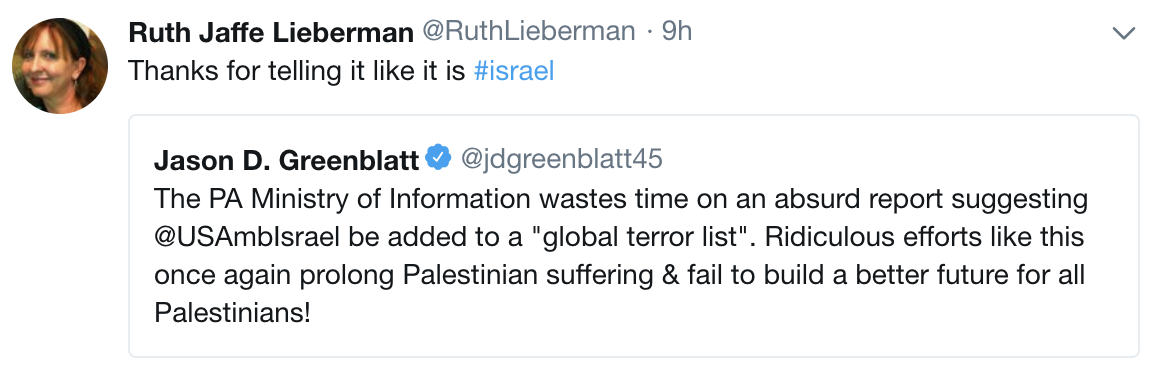1160x374 pixels.
Task: Expand the tweet options chevron menu
Action: (x=1124, y=33)
